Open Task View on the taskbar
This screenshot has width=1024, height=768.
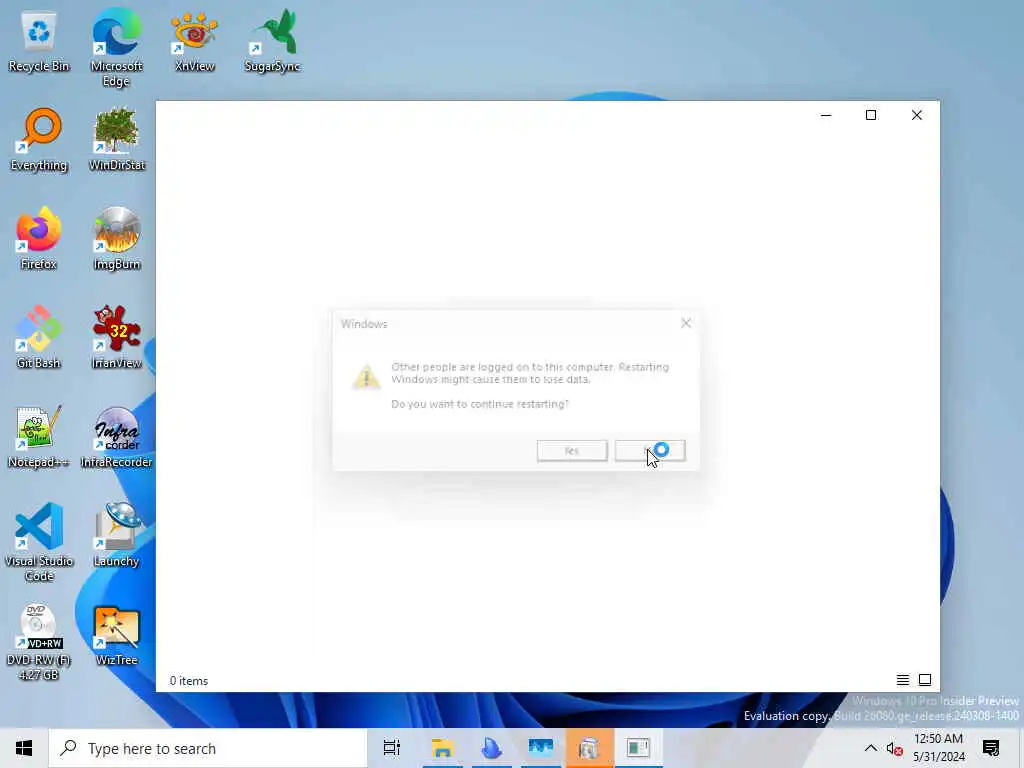[392, 748]
